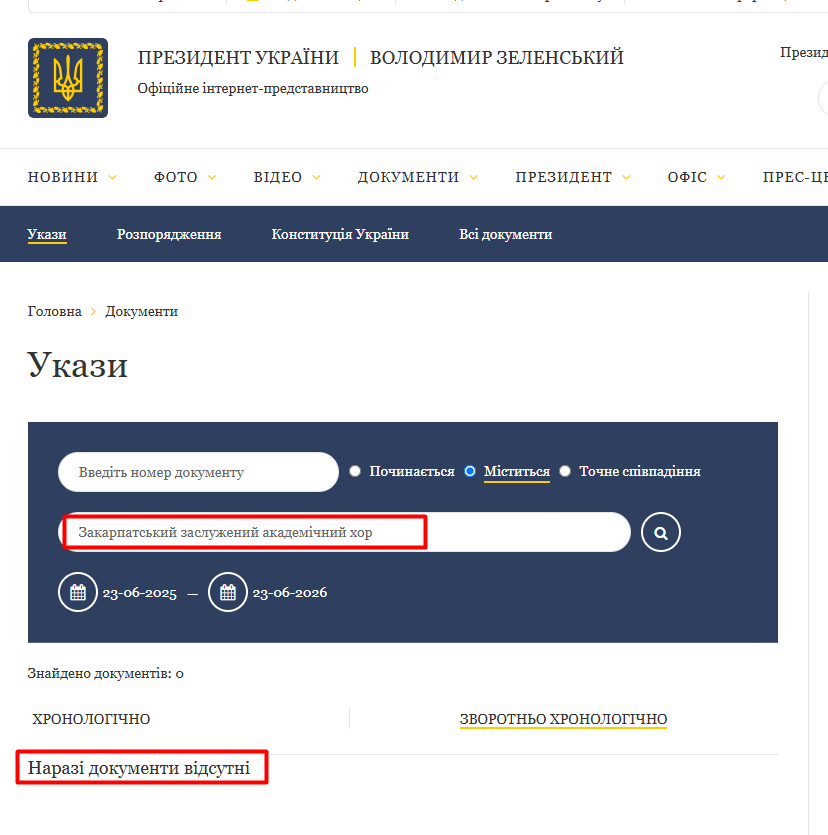Viewport: 828px width, 835px height.
Task: Click the magnifier search button
Action: point(660,532)
